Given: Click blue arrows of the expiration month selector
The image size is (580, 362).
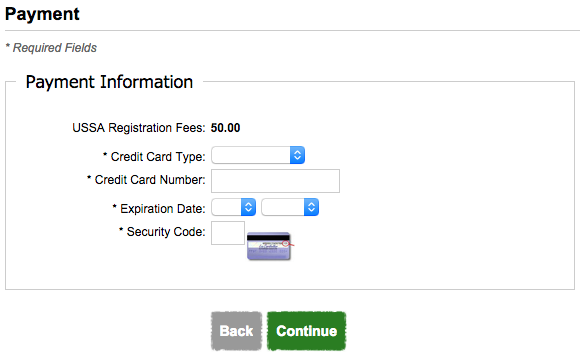Looking at the screenshot, I should [x=248, y=207].
